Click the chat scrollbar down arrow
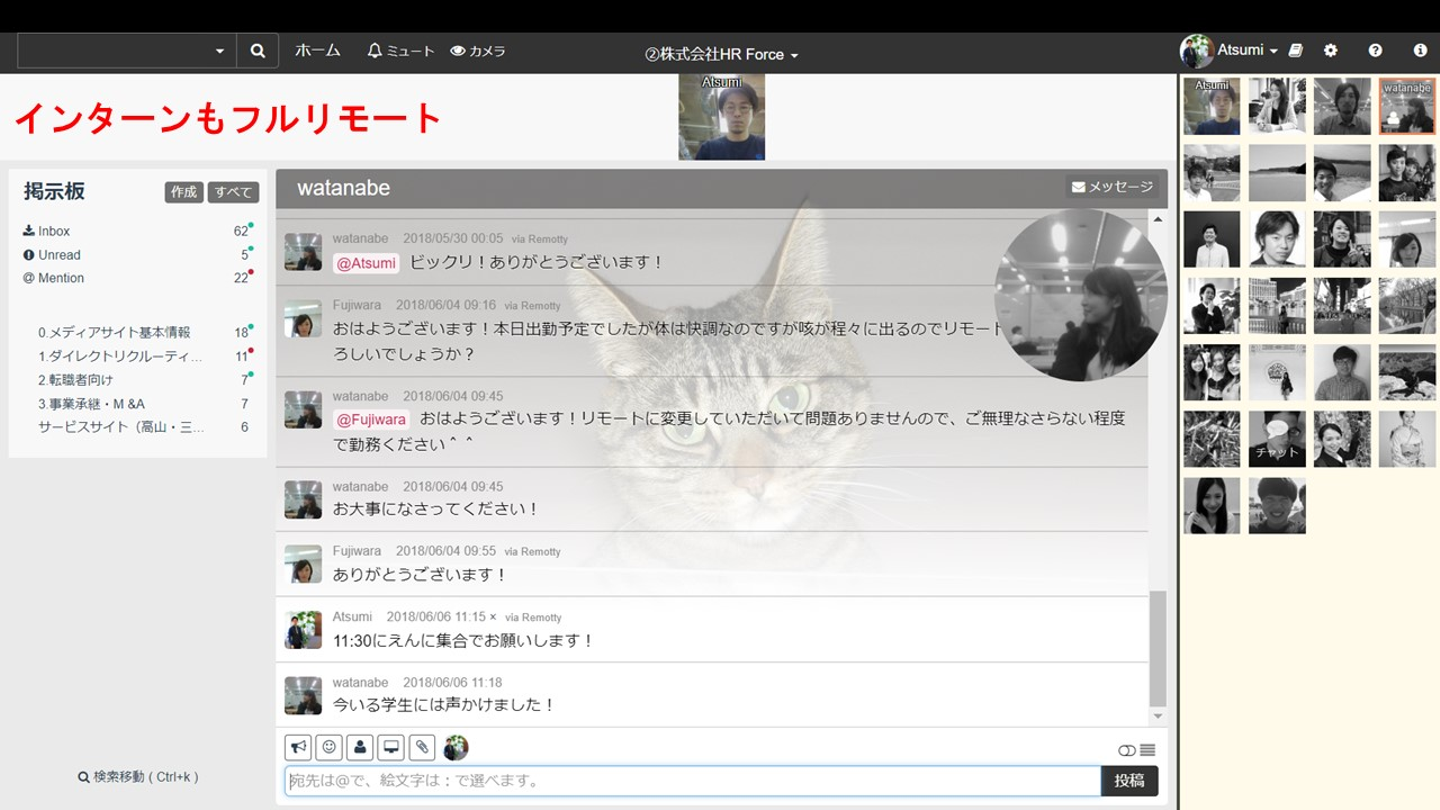Viewport: 1440px width, 810px height. 1158,717
